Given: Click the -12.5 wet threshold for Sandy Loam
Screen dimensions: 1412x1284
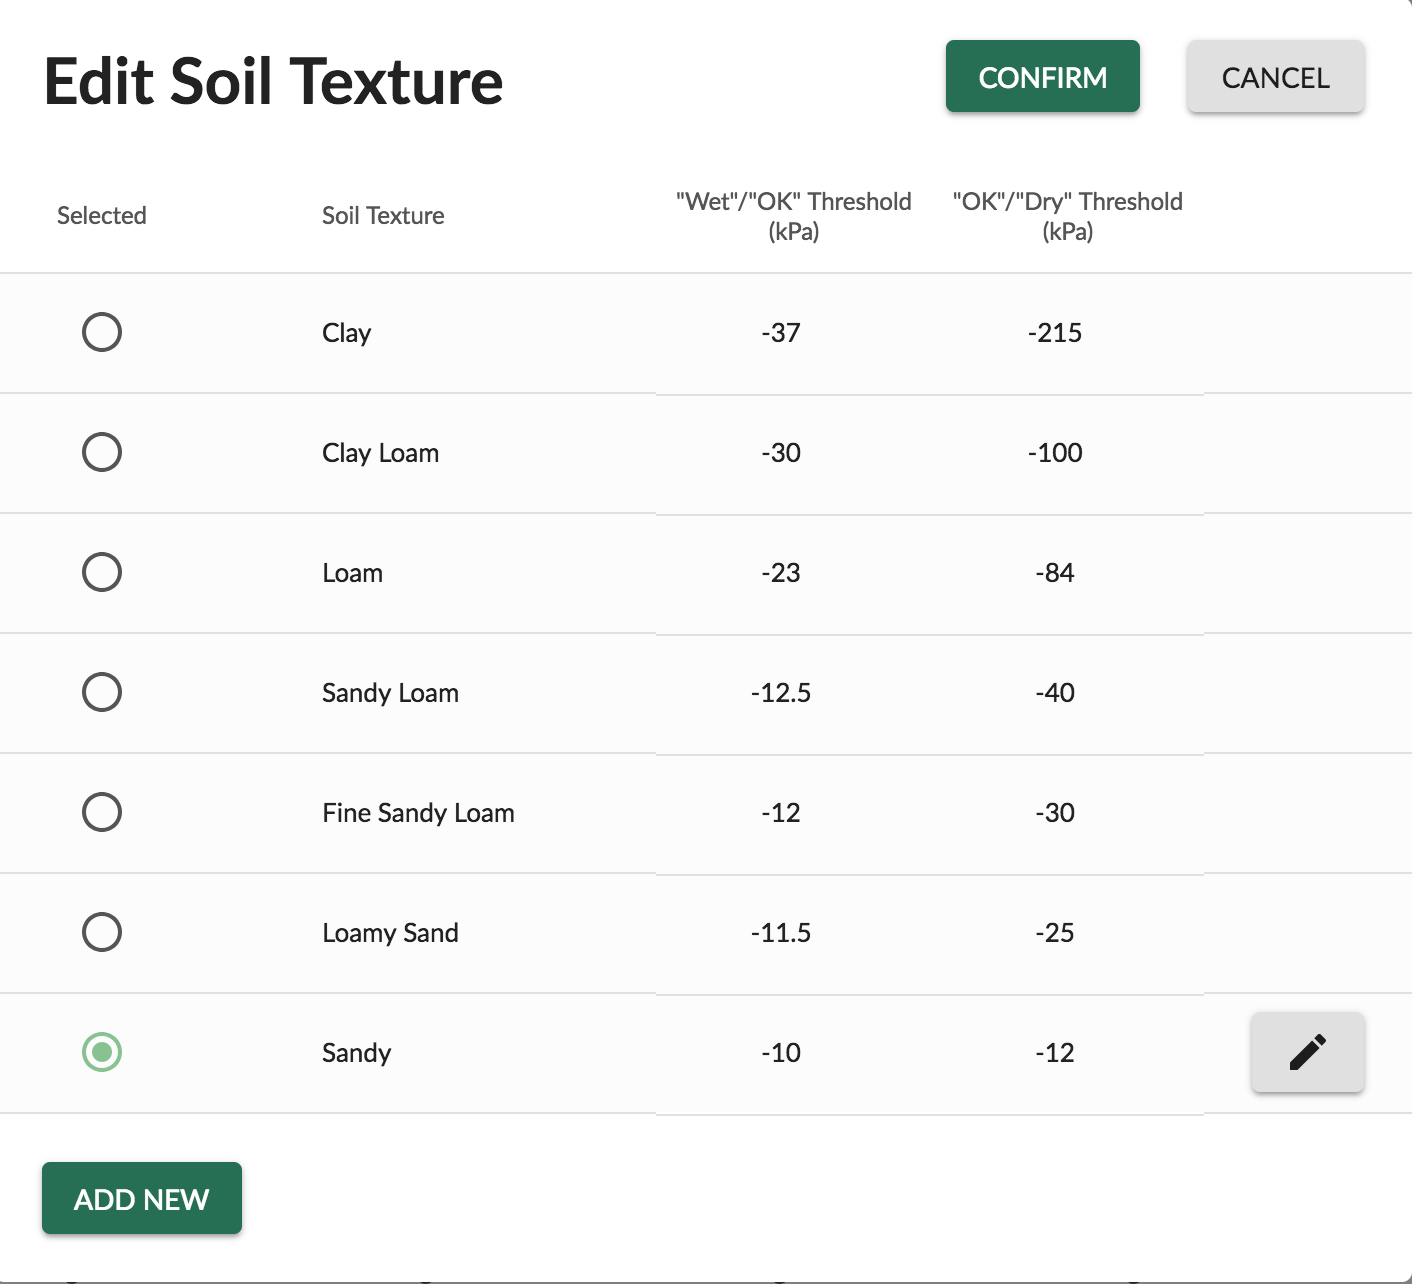Looking at the screenshot, I should coord(781,693).
